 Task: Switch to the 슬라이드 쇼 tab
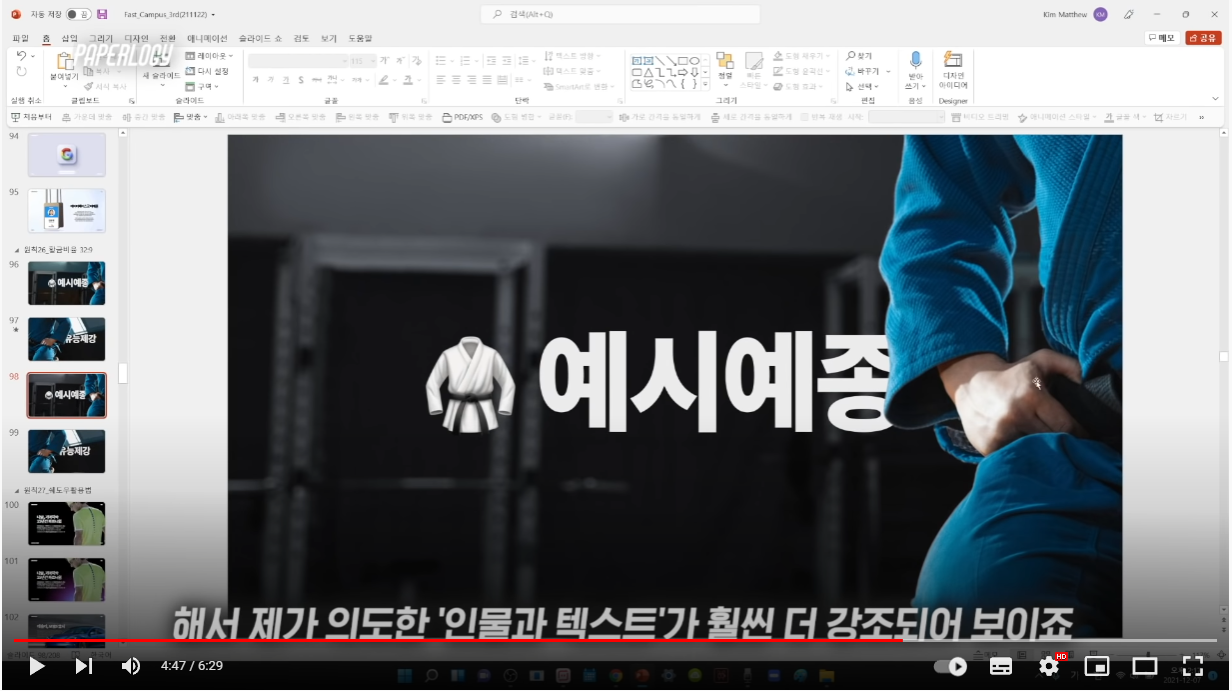260,38
